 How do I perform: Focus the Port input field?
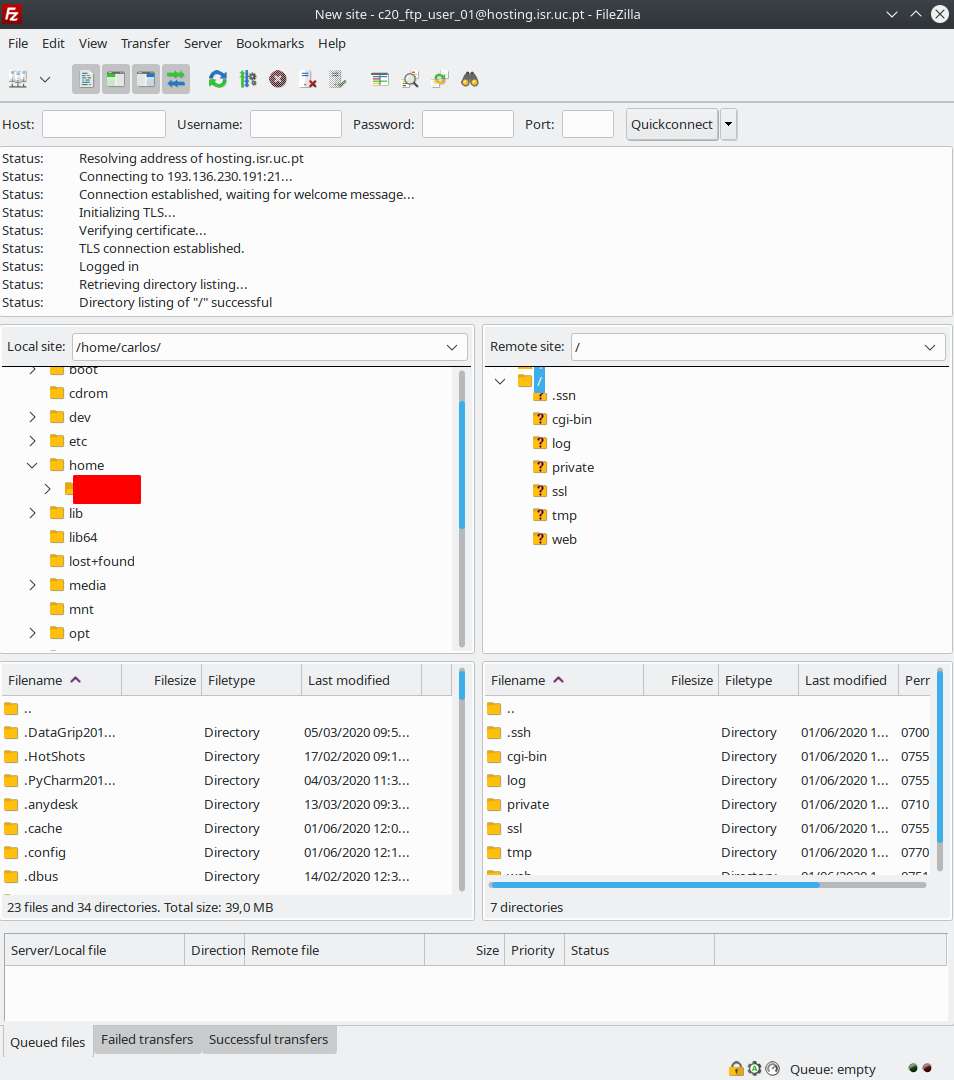point(588,125)
